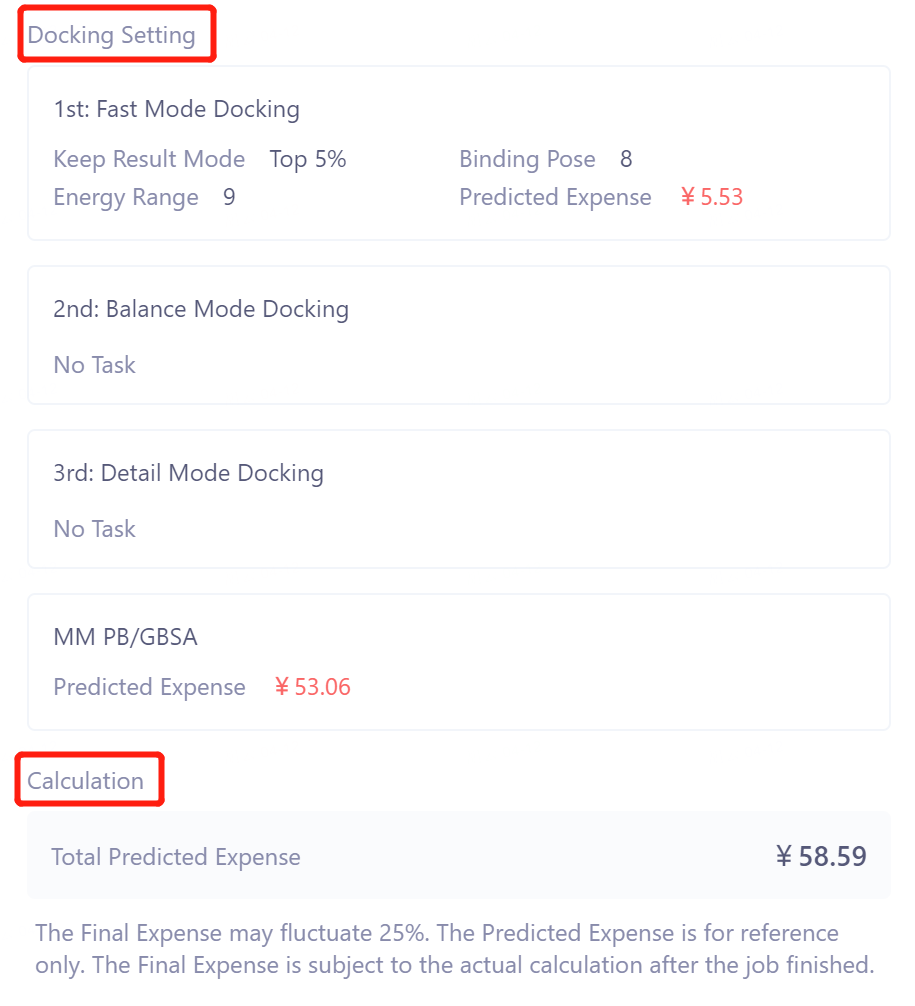Select the 1st: Fast Mode Docking title
This screenshot has height=1006, width=915.
(x=176, y=109)
